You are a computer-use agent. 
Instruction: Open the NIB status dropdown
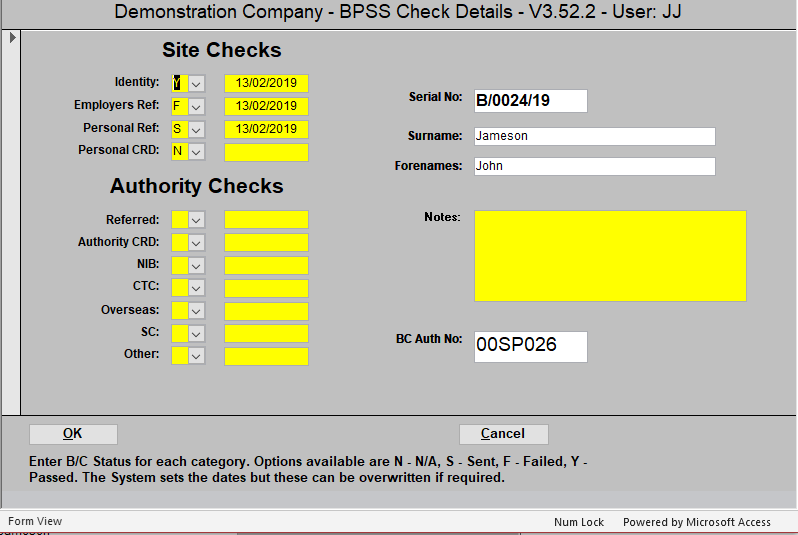click(x=197, y=265)
